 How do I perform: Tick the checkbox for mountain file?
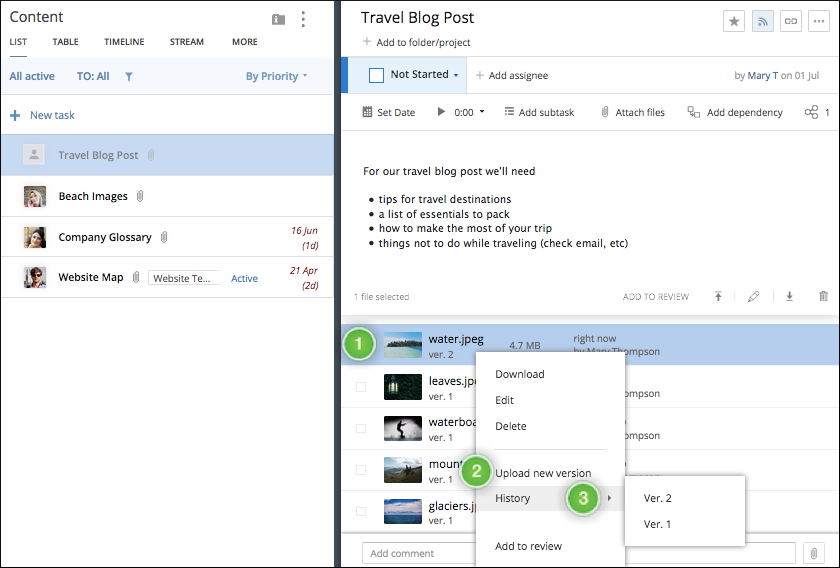point(361,470)
